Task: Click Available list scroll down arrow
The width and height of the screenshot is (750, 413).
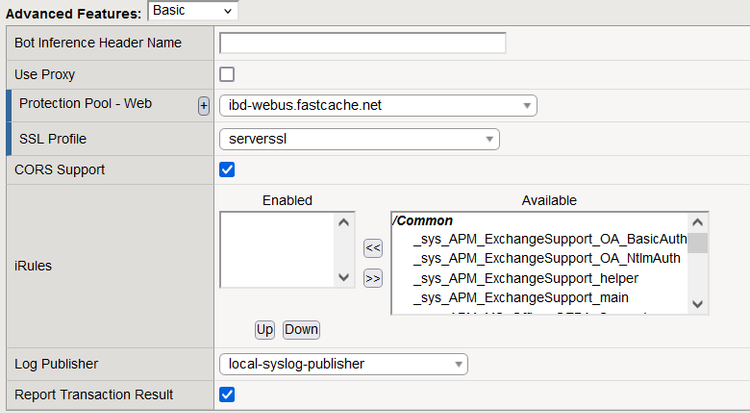Action: pyautogui.click(x=698, y=305)
